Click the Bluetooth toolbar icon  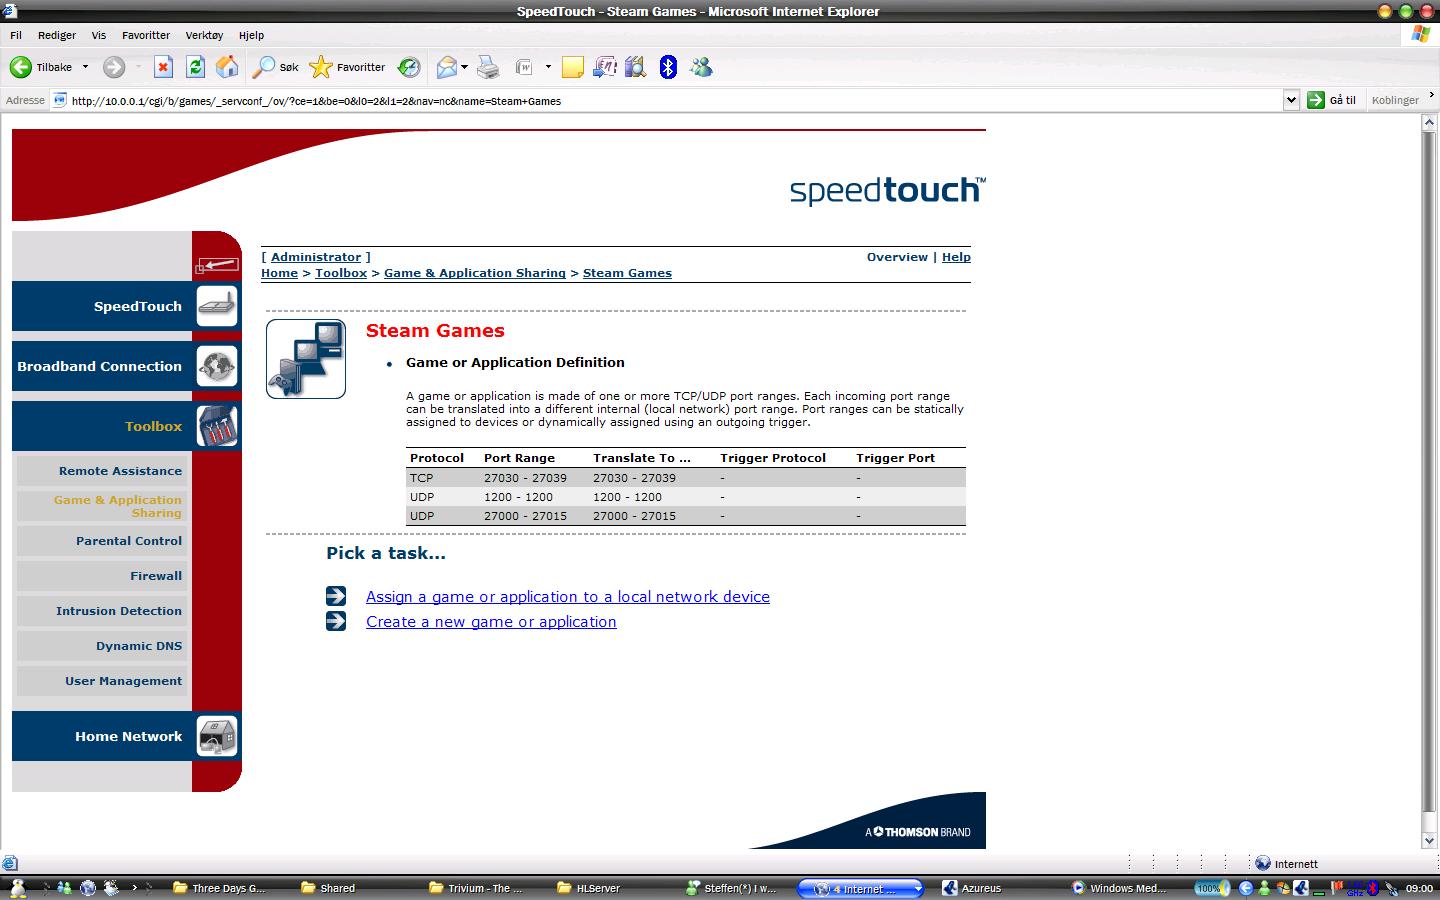click(x=668, y=67)
